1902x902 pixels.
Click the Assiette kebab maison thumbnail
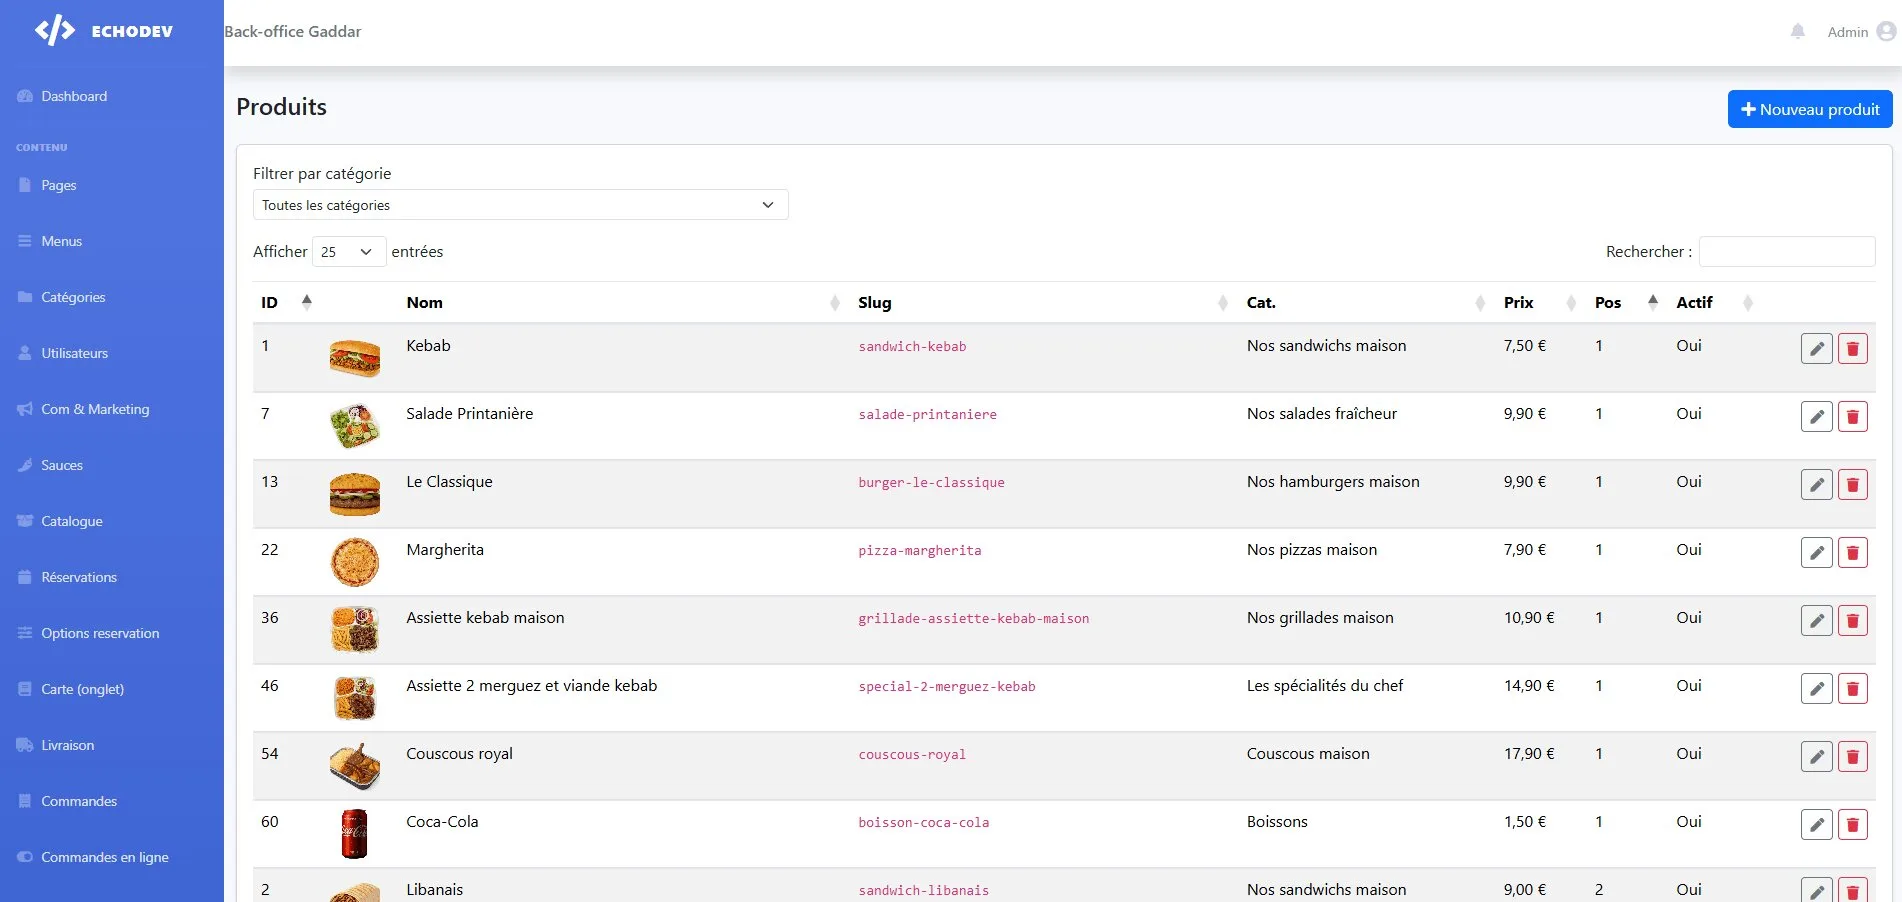(x=355, y=630)
